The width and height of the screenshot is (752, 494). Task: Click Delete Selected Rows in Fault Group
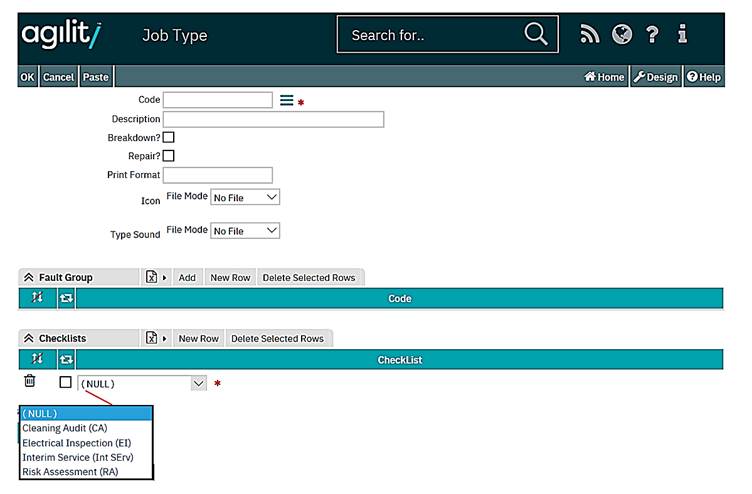click(309, 277)
